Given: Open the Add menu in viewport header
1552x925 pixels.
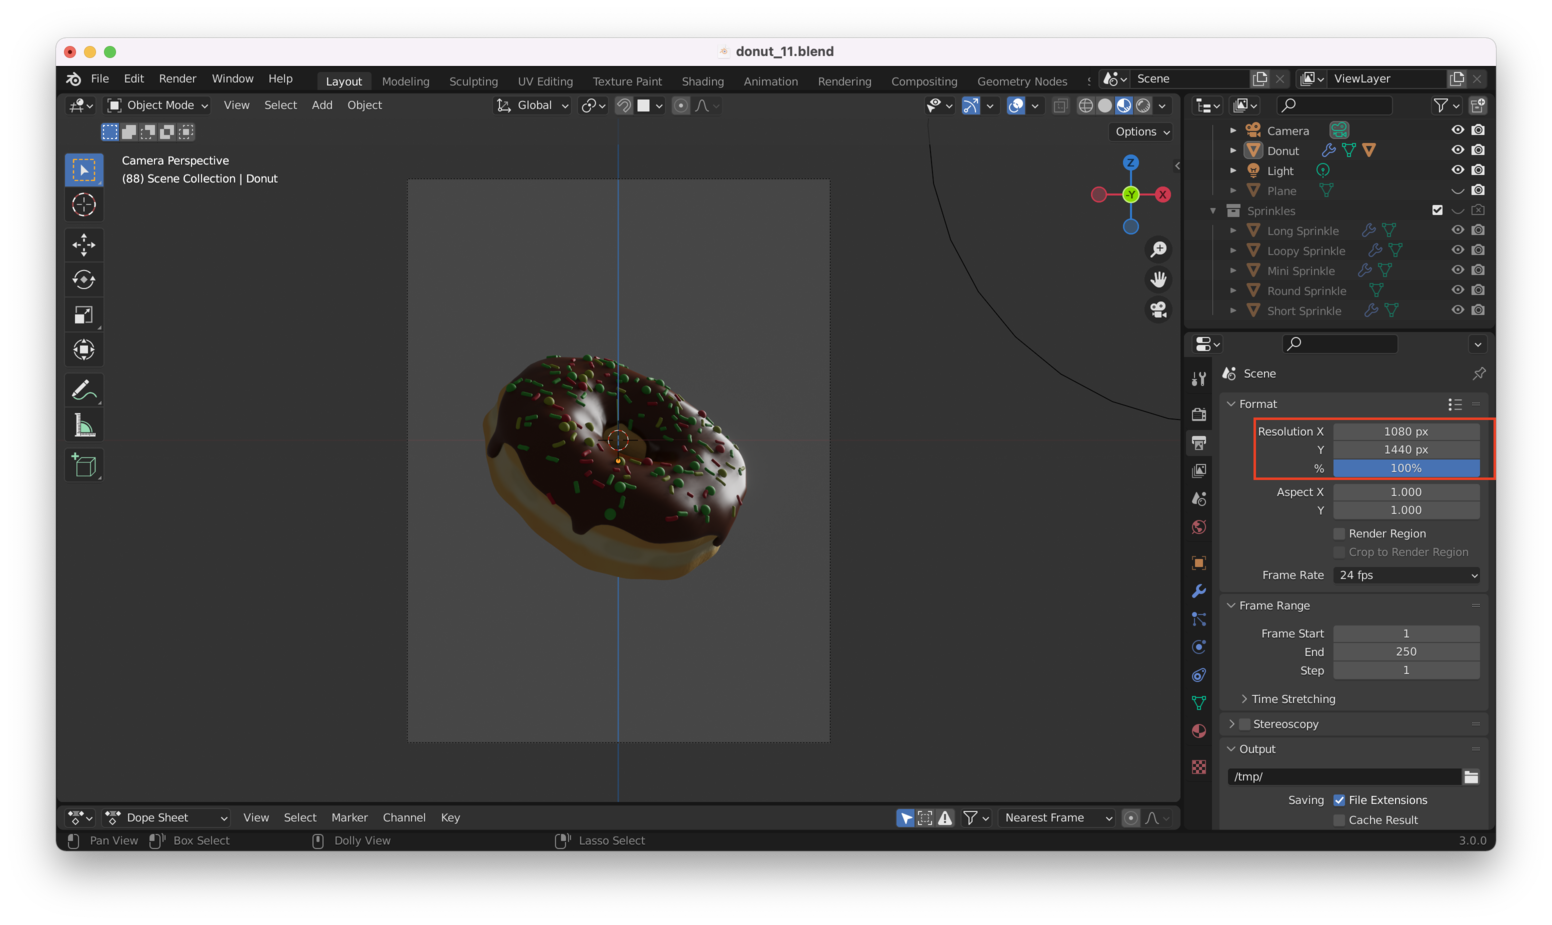Looking at the screenshot, I should (322, 105).
